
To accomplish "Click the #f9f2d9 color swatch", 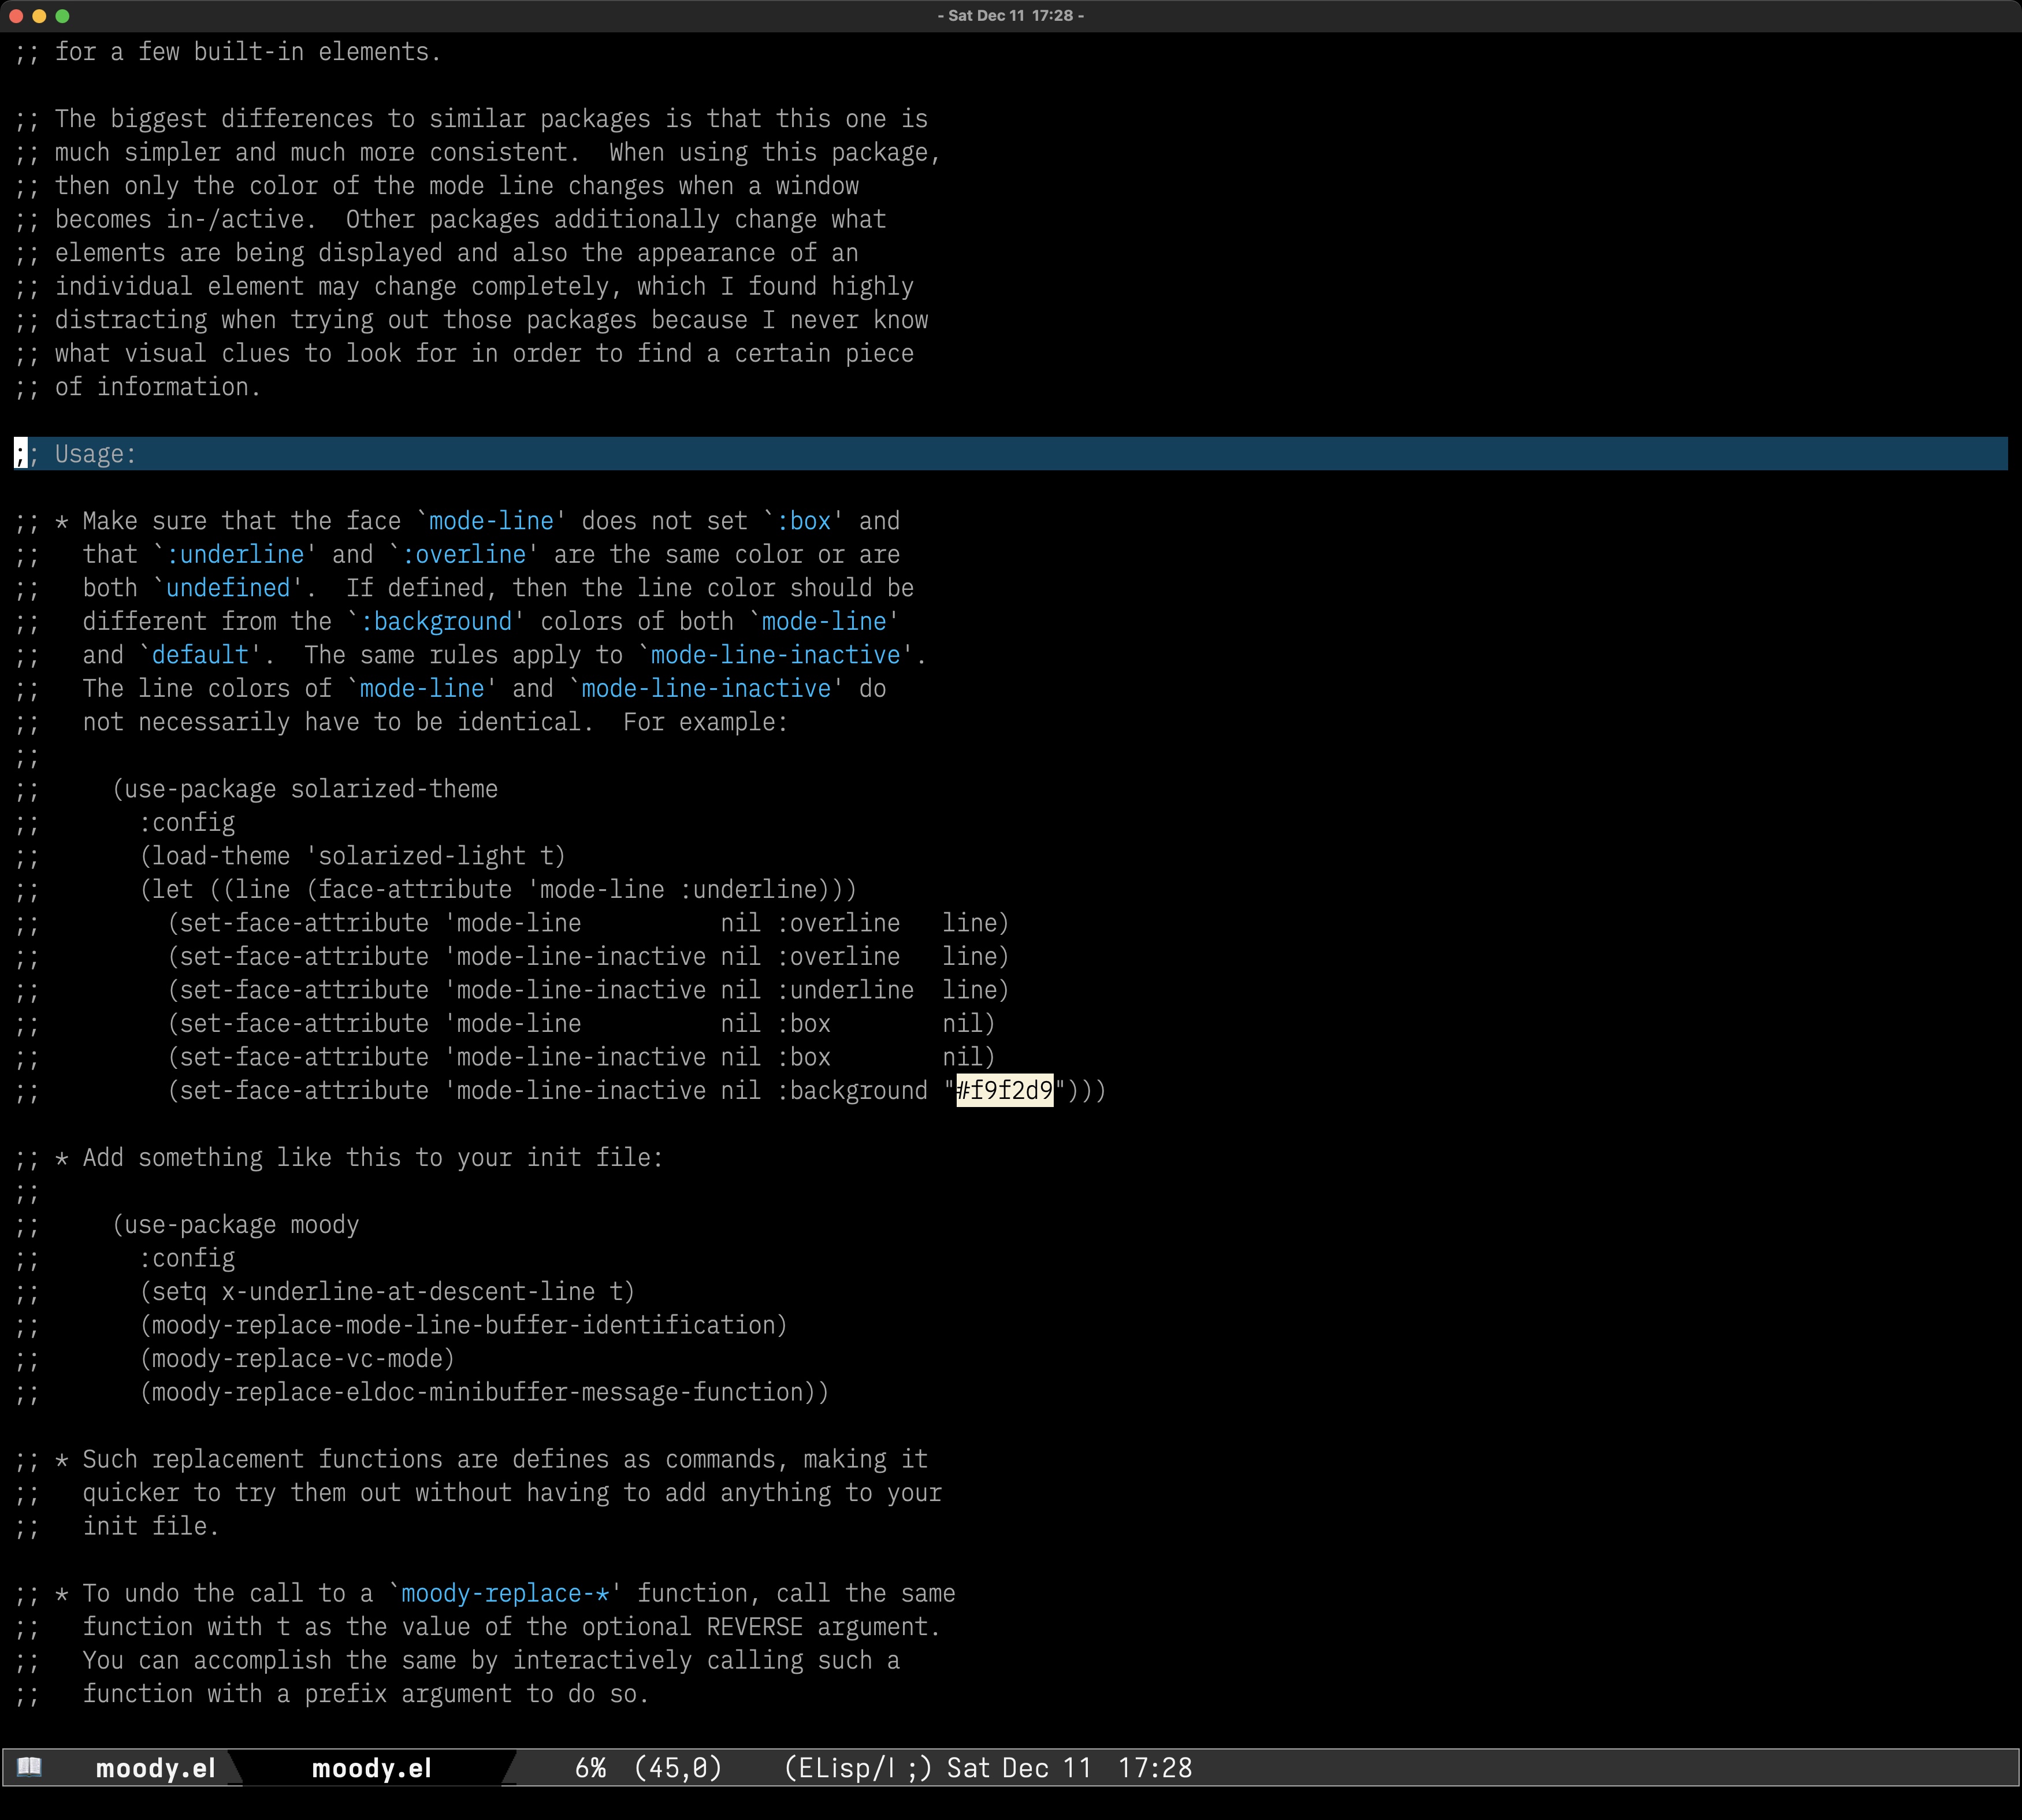I will 1004,1090.
